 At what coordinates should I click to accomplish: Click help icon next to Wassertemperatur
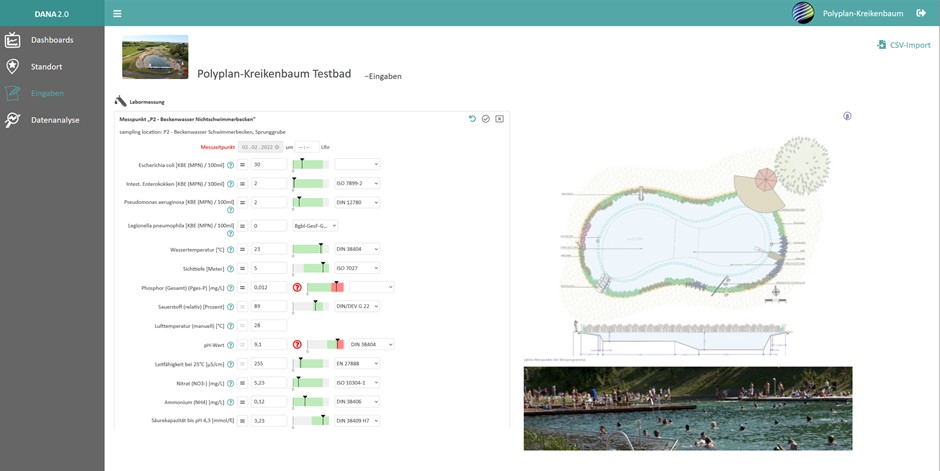click(x=231, y=250)
